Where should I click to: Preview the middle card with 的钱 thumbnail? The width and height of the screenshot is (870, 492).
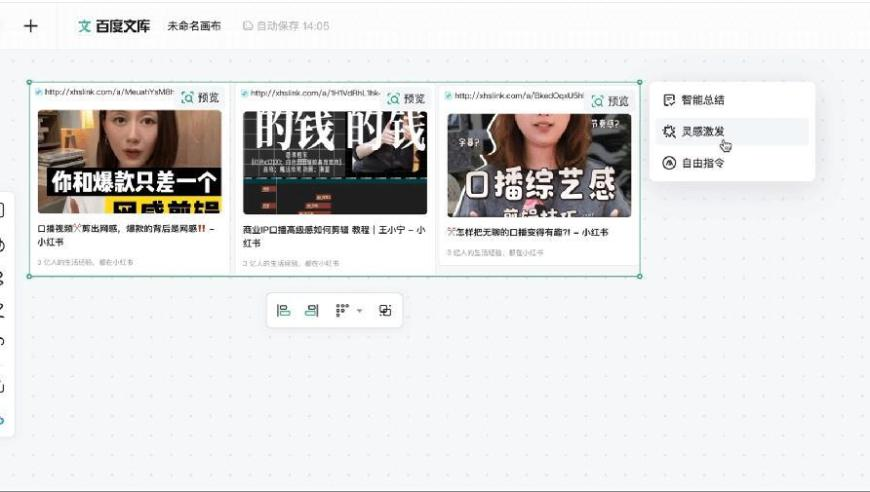click(x=406, y=99)
